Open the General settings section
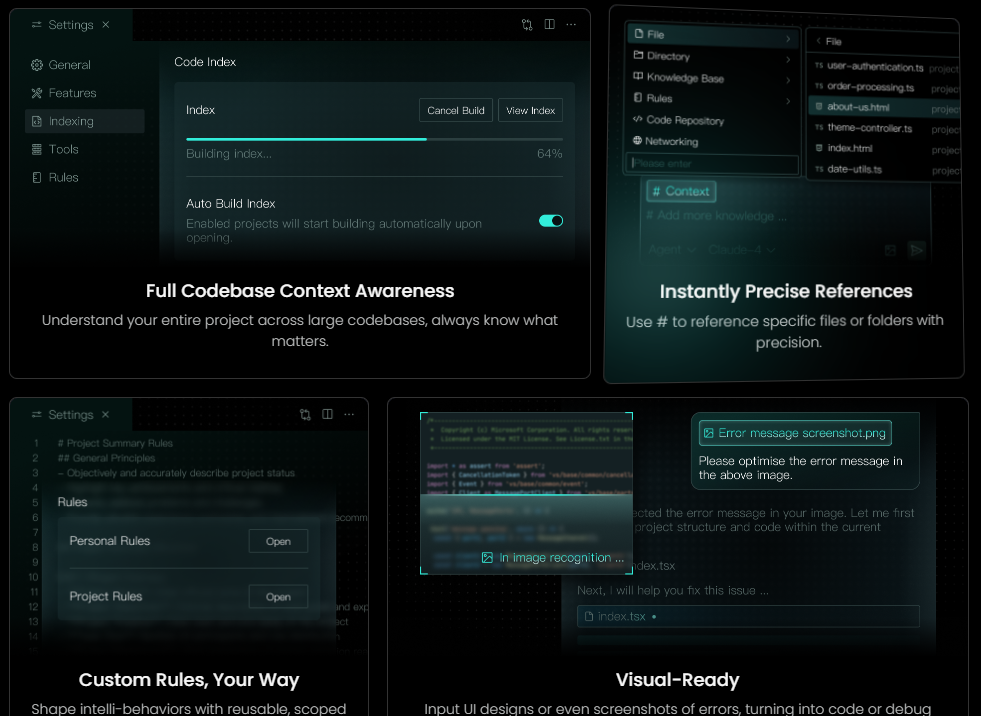Screen dimensions: 981x716 [x=69, y=65]
